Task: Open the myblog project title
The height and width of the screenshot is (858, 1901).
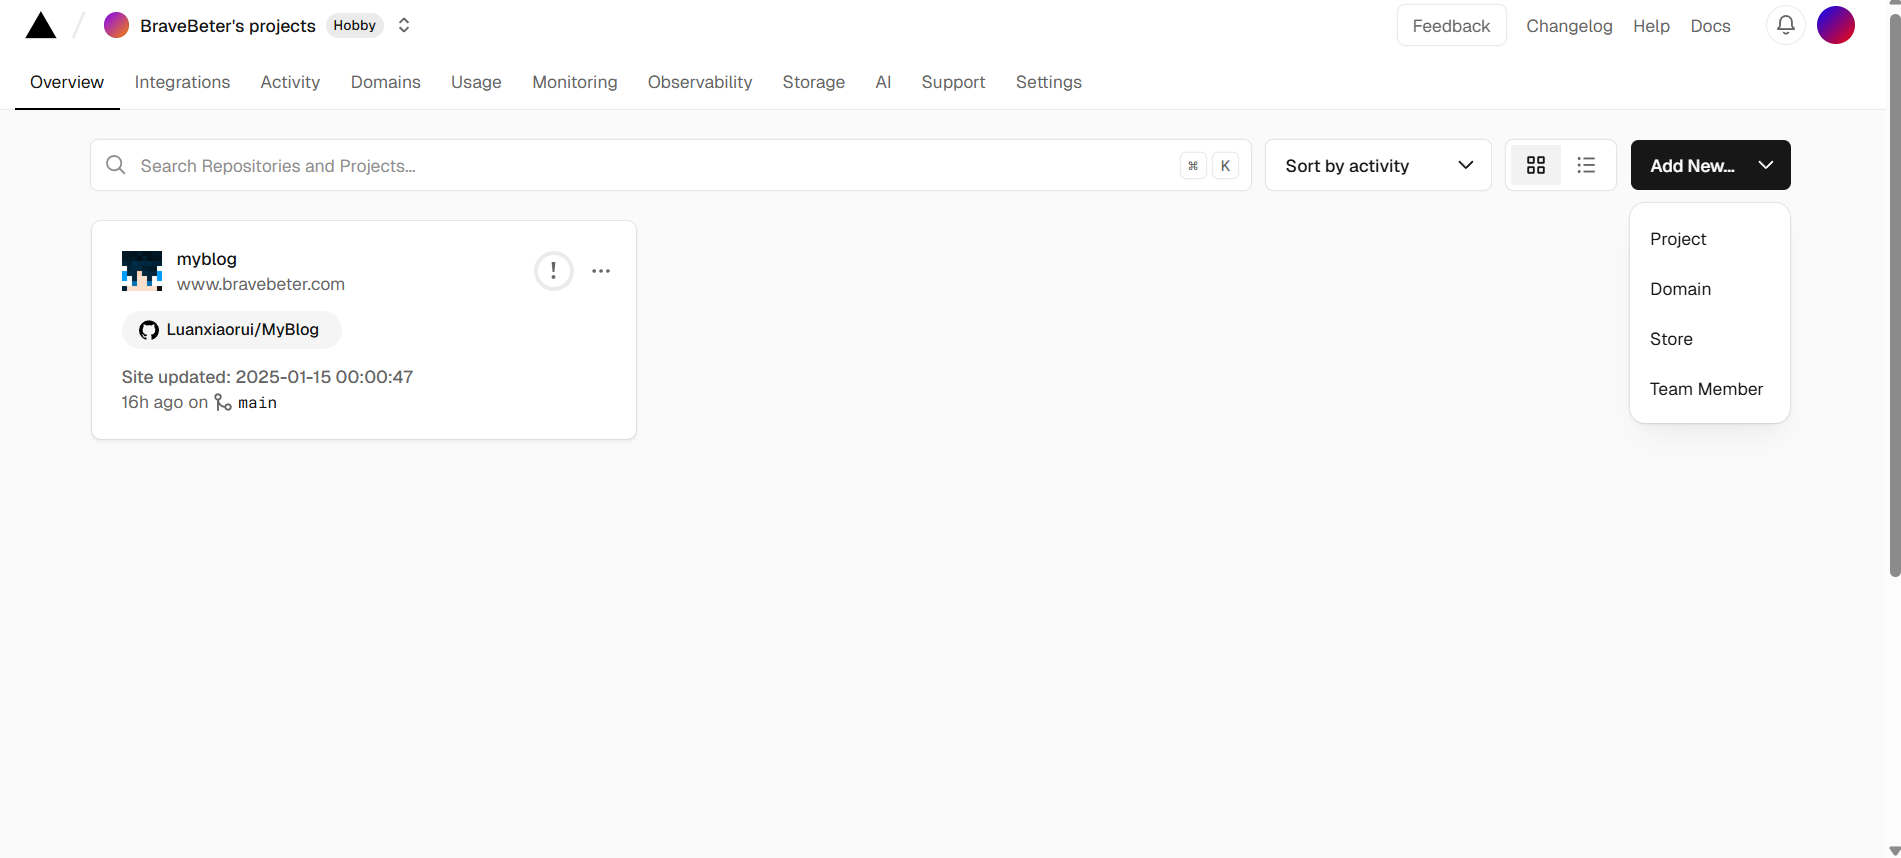Action: click(x=207, y=259)
